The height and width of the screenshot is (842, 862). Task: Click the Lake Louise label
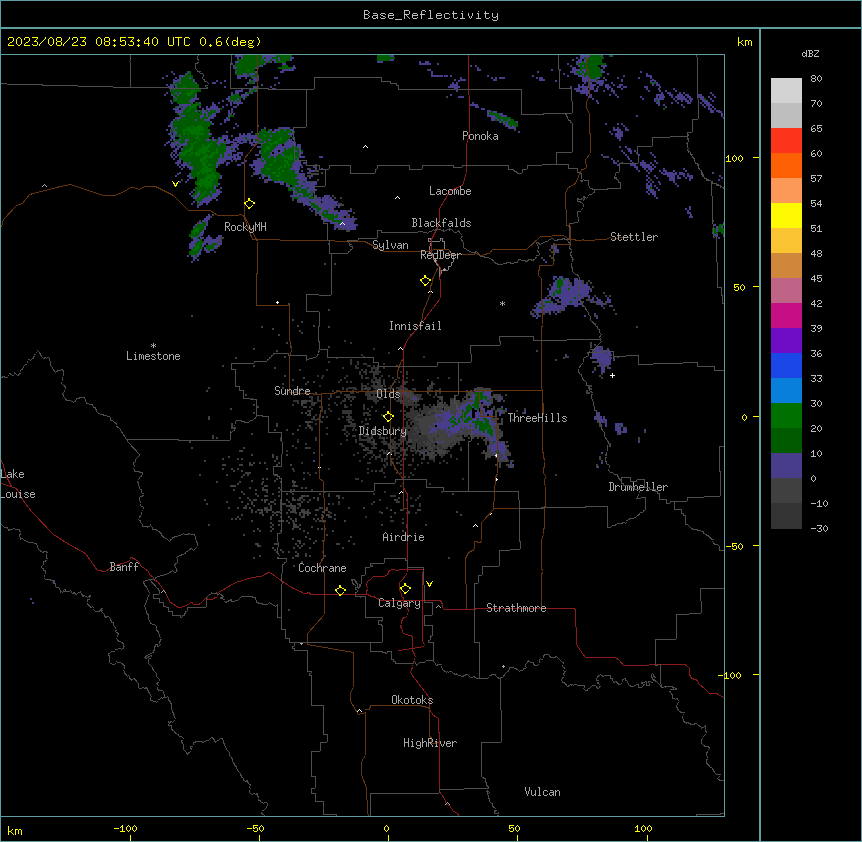16,484
